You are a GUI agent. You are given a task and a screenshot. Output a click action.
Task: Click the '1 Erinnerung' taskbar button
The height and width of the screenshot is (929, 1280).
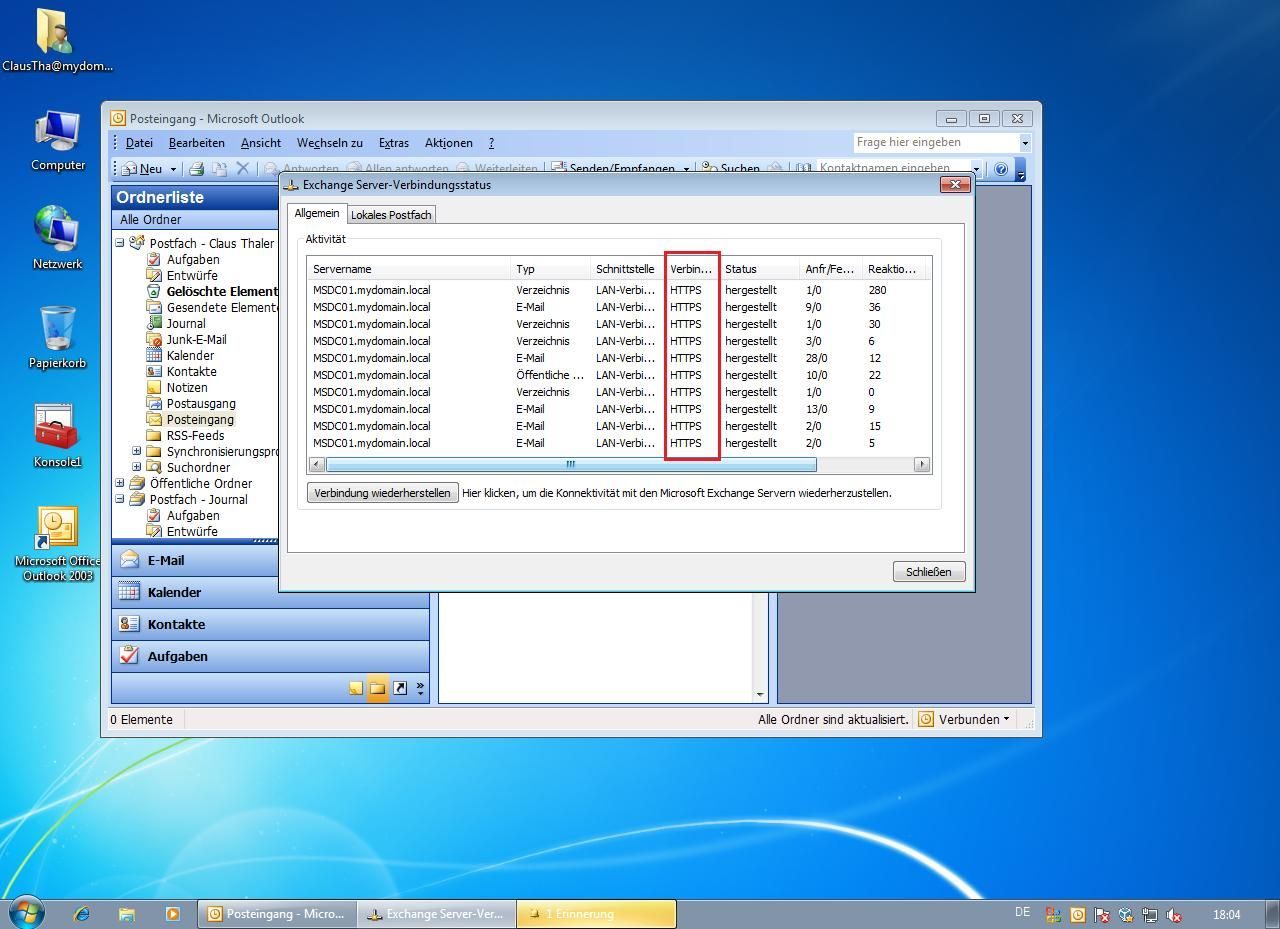click(596, 914)
